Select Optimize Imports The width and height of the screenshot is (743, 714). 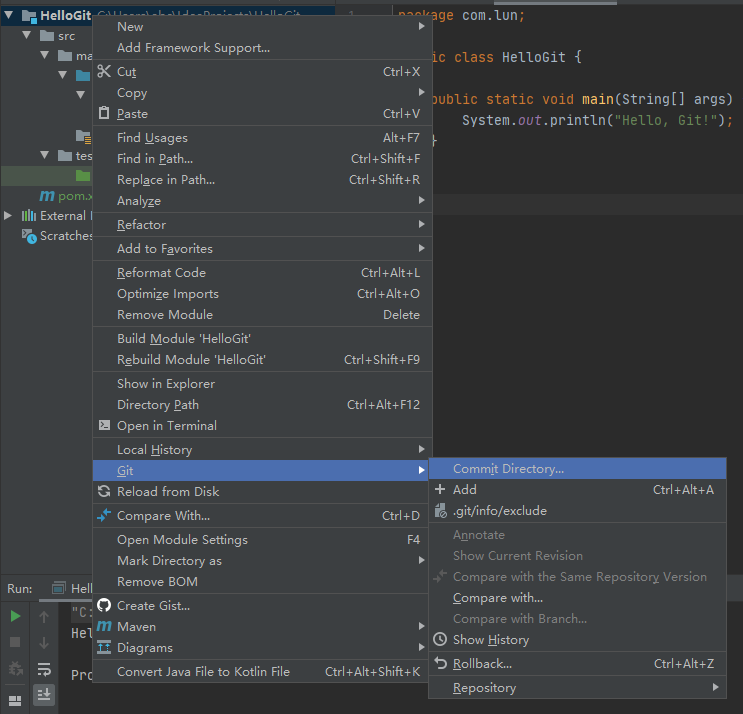[262, 293]
